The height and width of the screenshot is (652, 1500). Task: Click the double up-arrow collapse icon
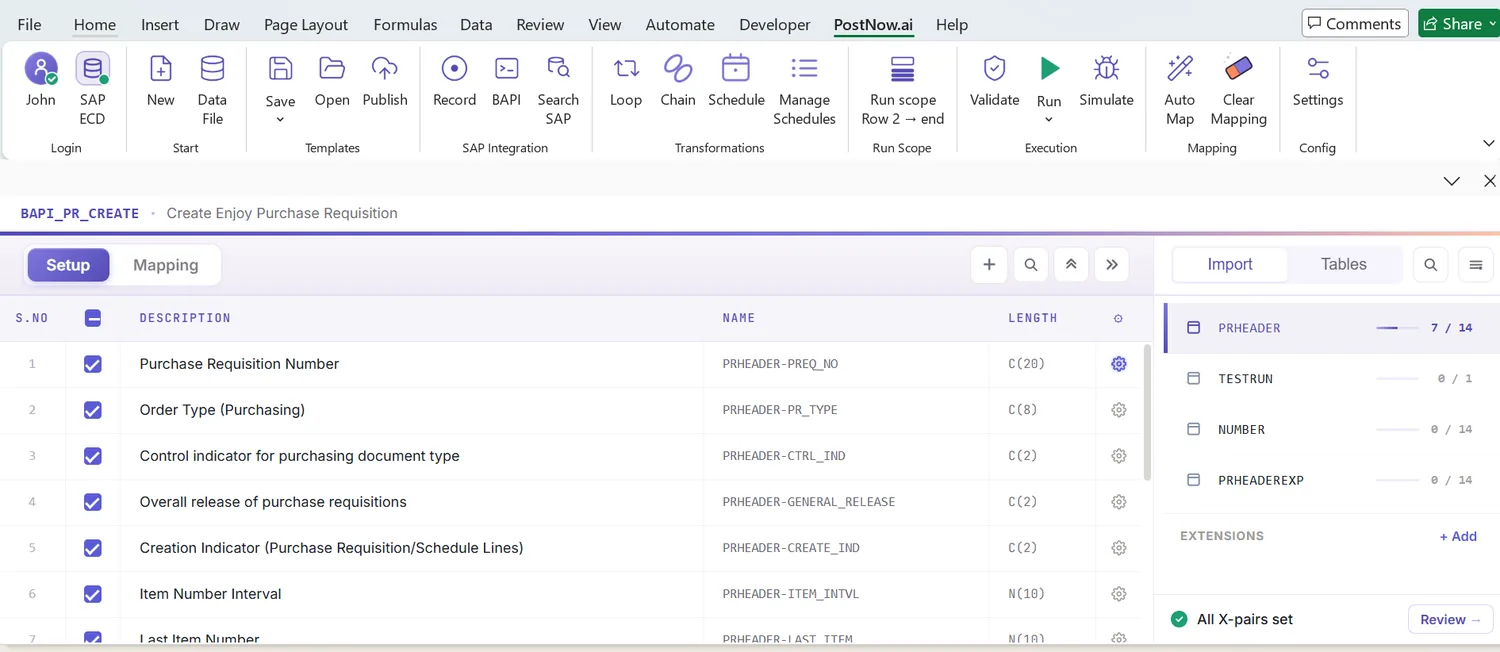1071,265
